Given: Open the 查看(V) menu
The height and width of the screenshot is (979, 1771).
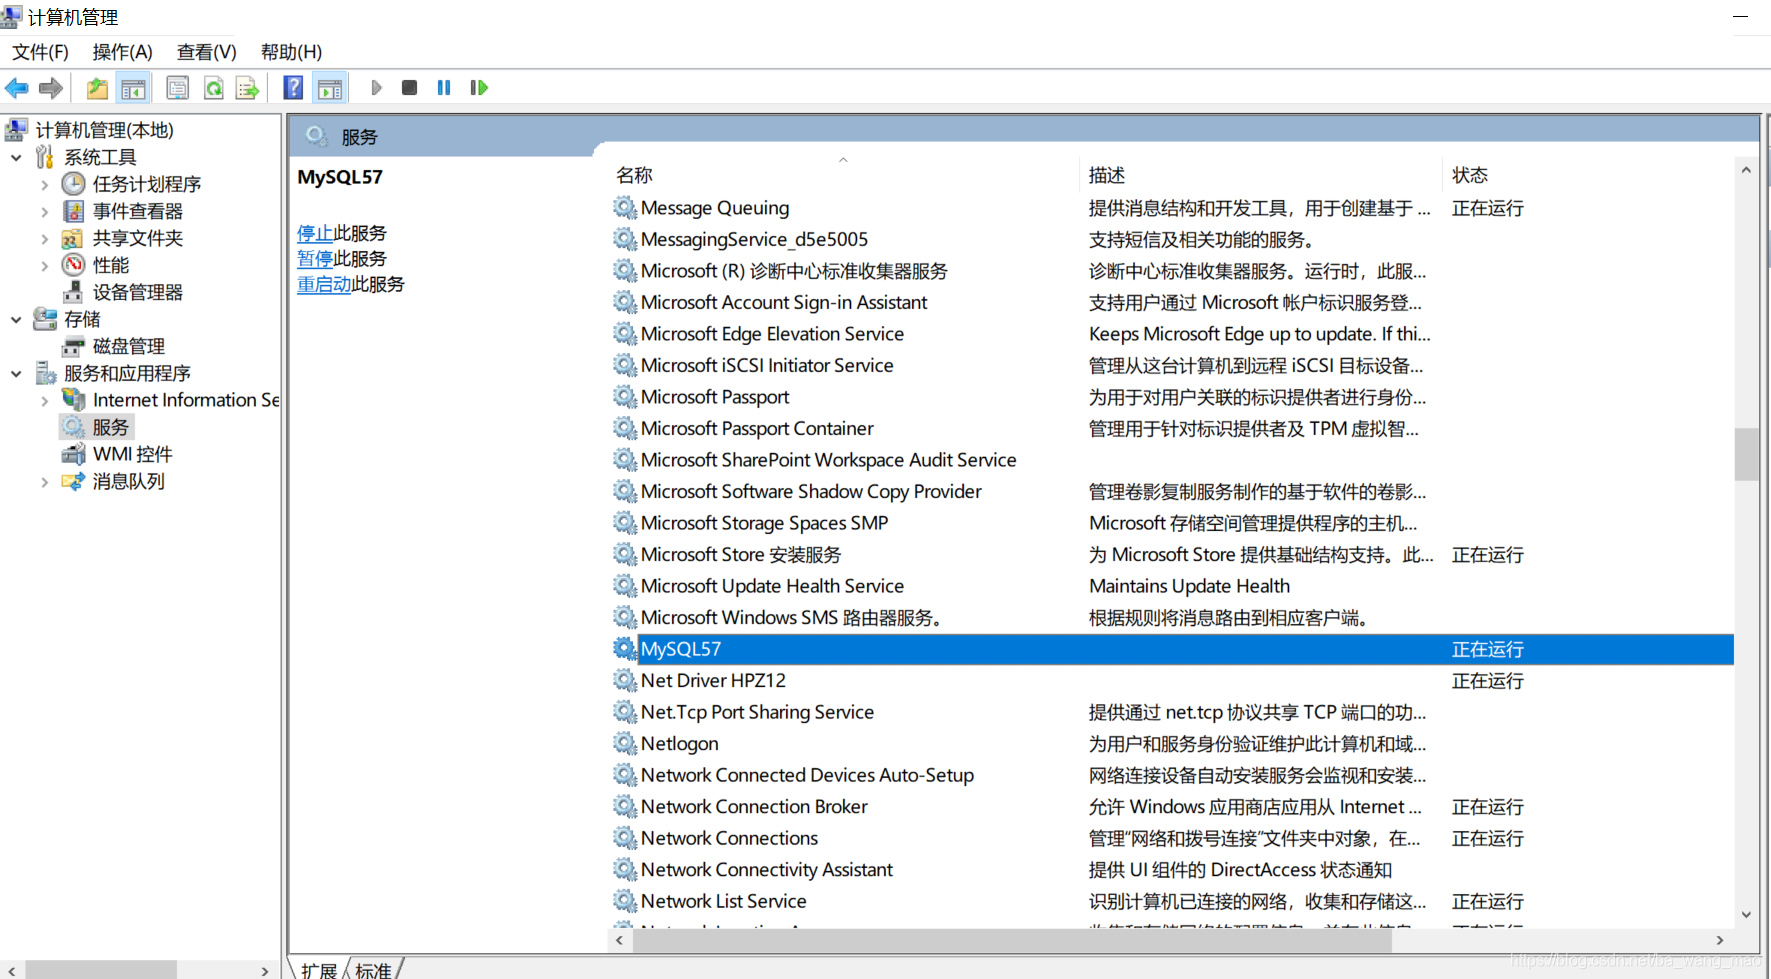Looking at the screenshot, I should pyautogui.click(x=206, y=52).
